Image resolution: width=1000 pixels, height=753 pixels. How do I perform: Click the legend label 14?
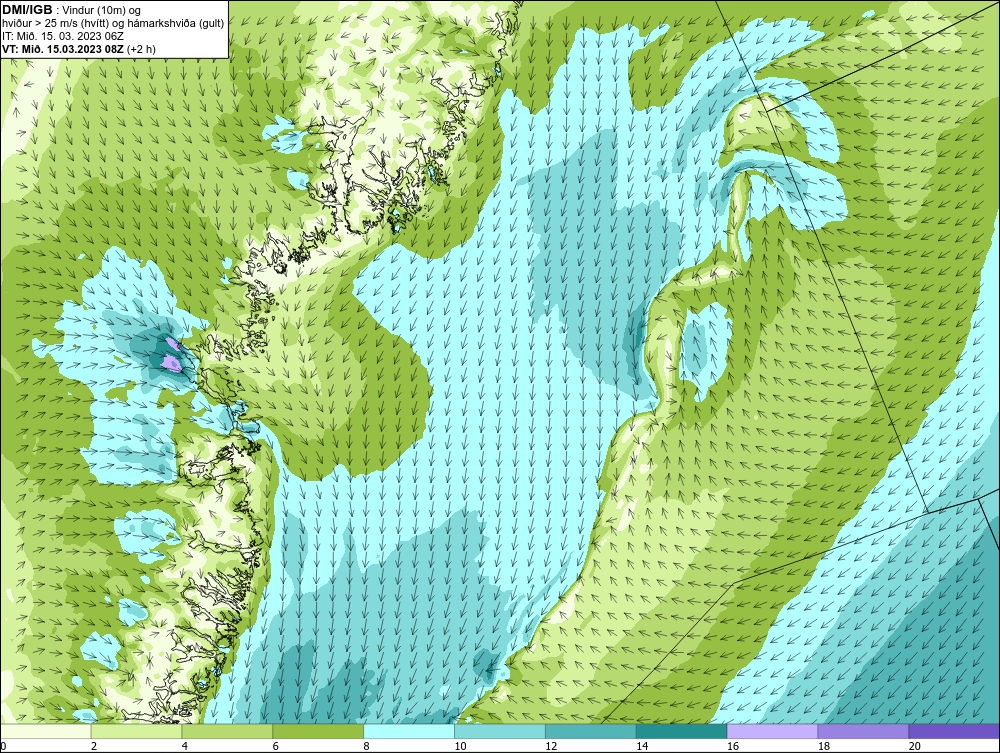coord(642,746)
